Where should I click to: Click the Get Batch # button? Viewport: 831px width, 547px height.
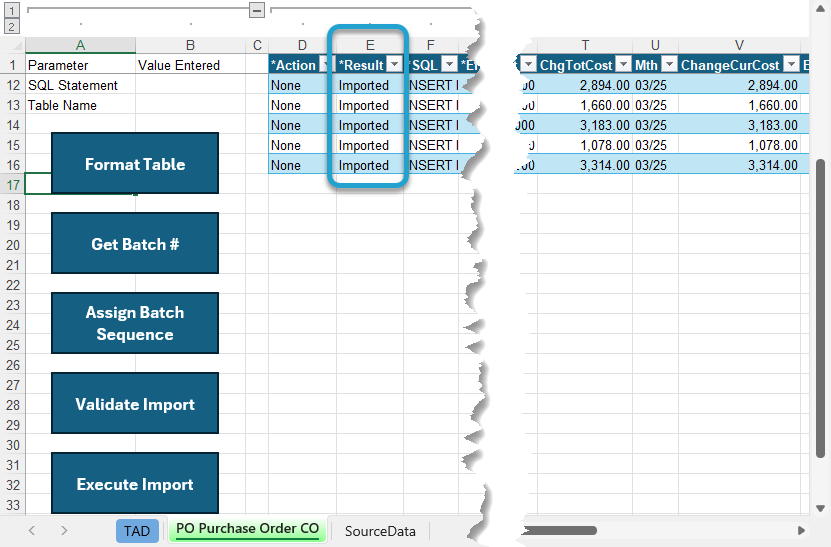click(135, 243)
